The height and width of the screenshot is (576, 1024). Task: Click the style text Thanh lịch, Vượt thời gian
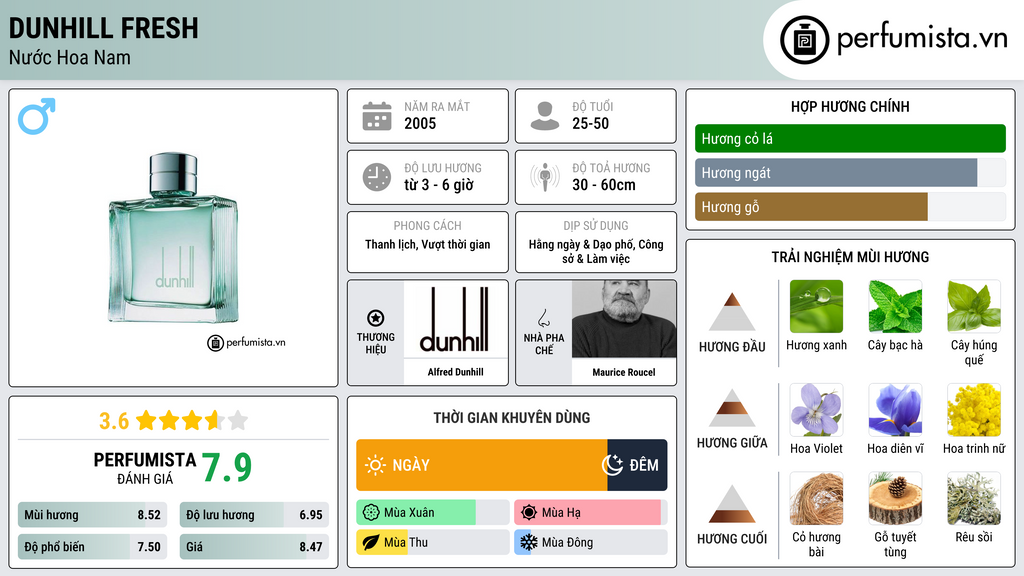[428, 244]
